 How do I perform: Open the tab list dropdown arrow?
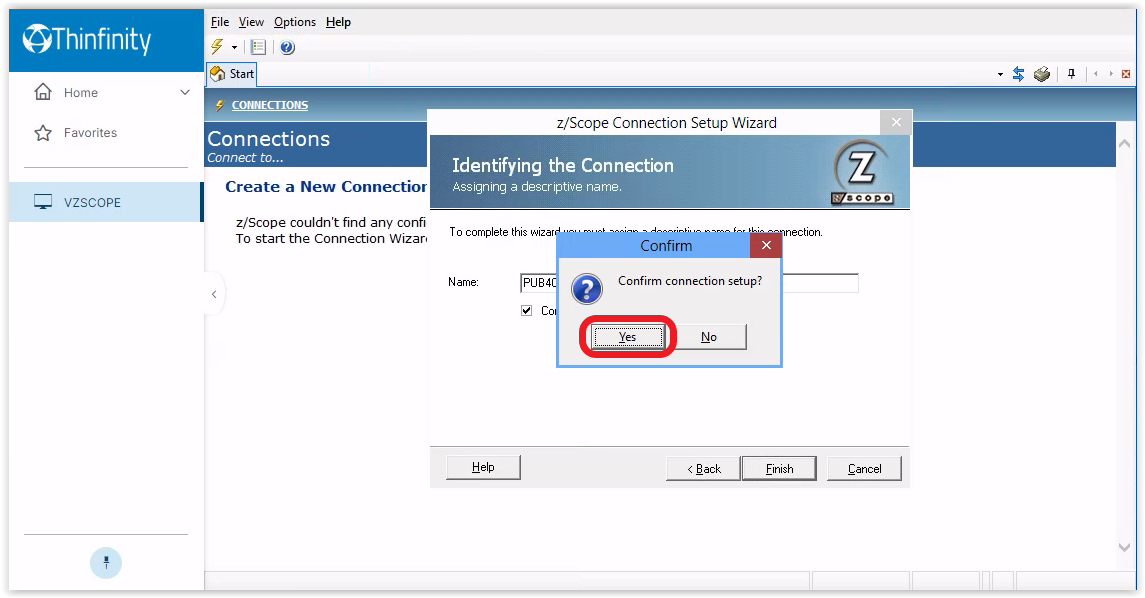pyautogui.click(x=1000, y=74)
